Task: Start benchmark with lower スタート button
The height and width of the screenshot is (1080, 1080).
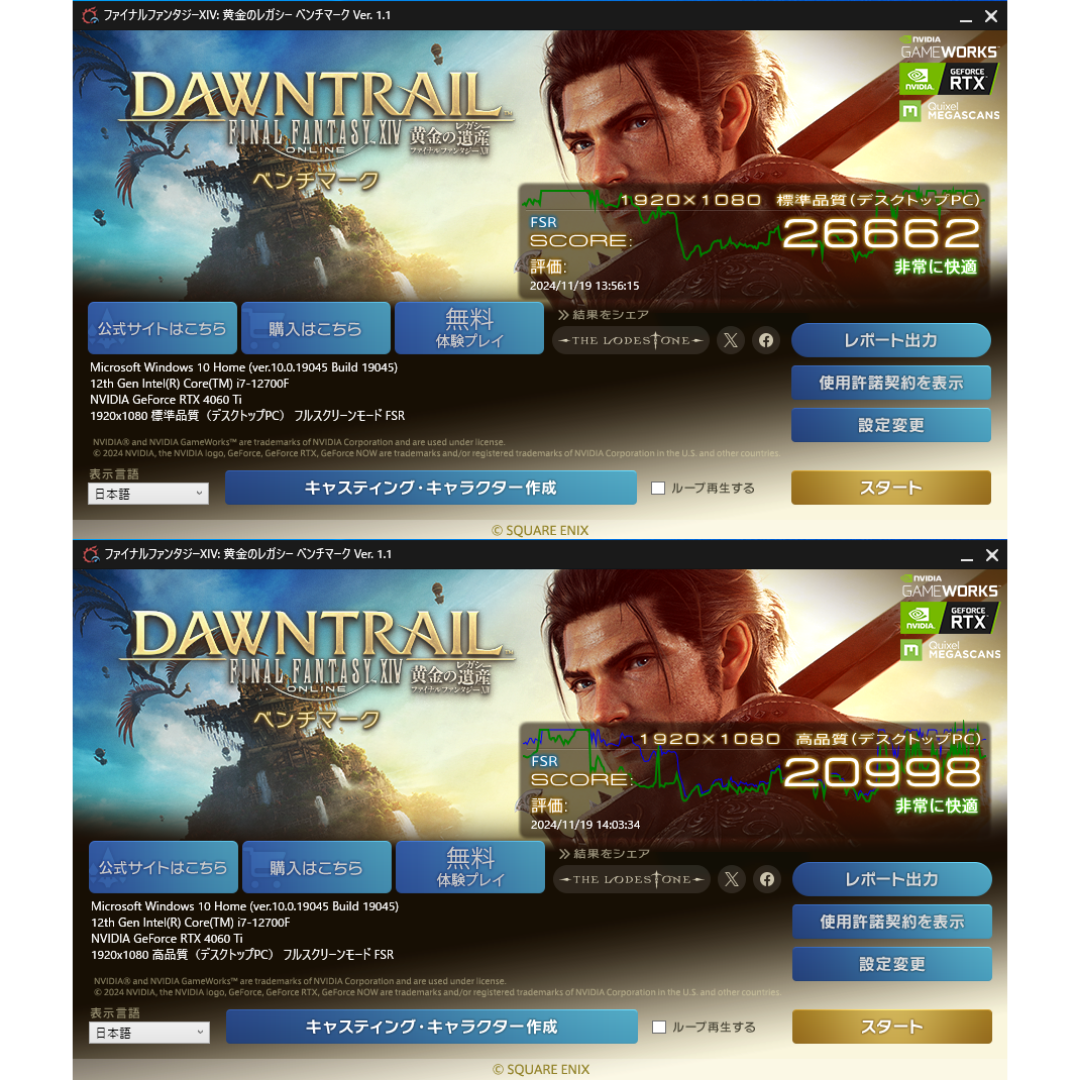Action: coord(892,1027)
